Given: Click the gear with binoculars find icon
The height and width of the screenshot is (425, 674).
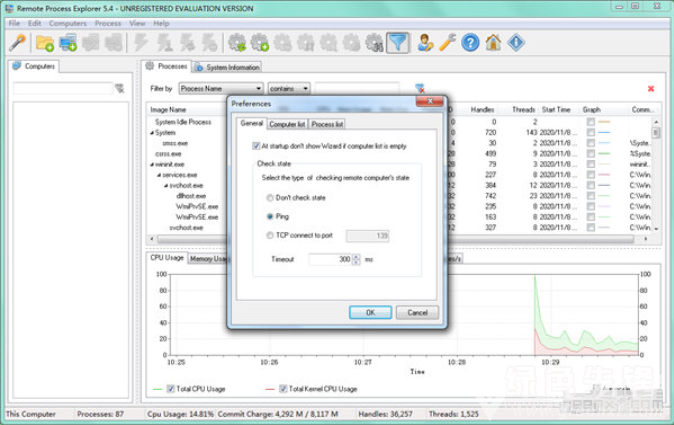Looking at the screenshot, I should [x=374, y=43].
